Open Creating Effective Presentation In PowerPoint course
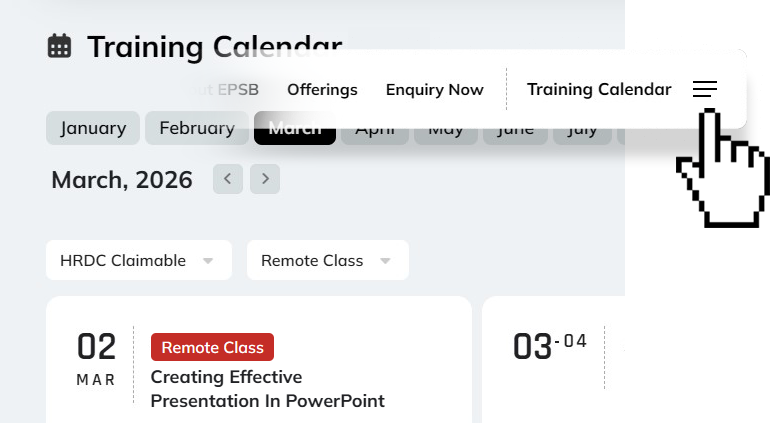This screenshot has width=770, height=423. click(267, 389)
